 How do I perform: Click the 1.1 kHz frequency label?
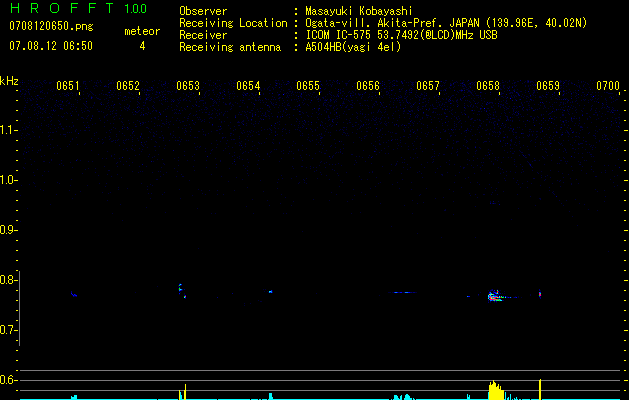(x=8, y=130)
